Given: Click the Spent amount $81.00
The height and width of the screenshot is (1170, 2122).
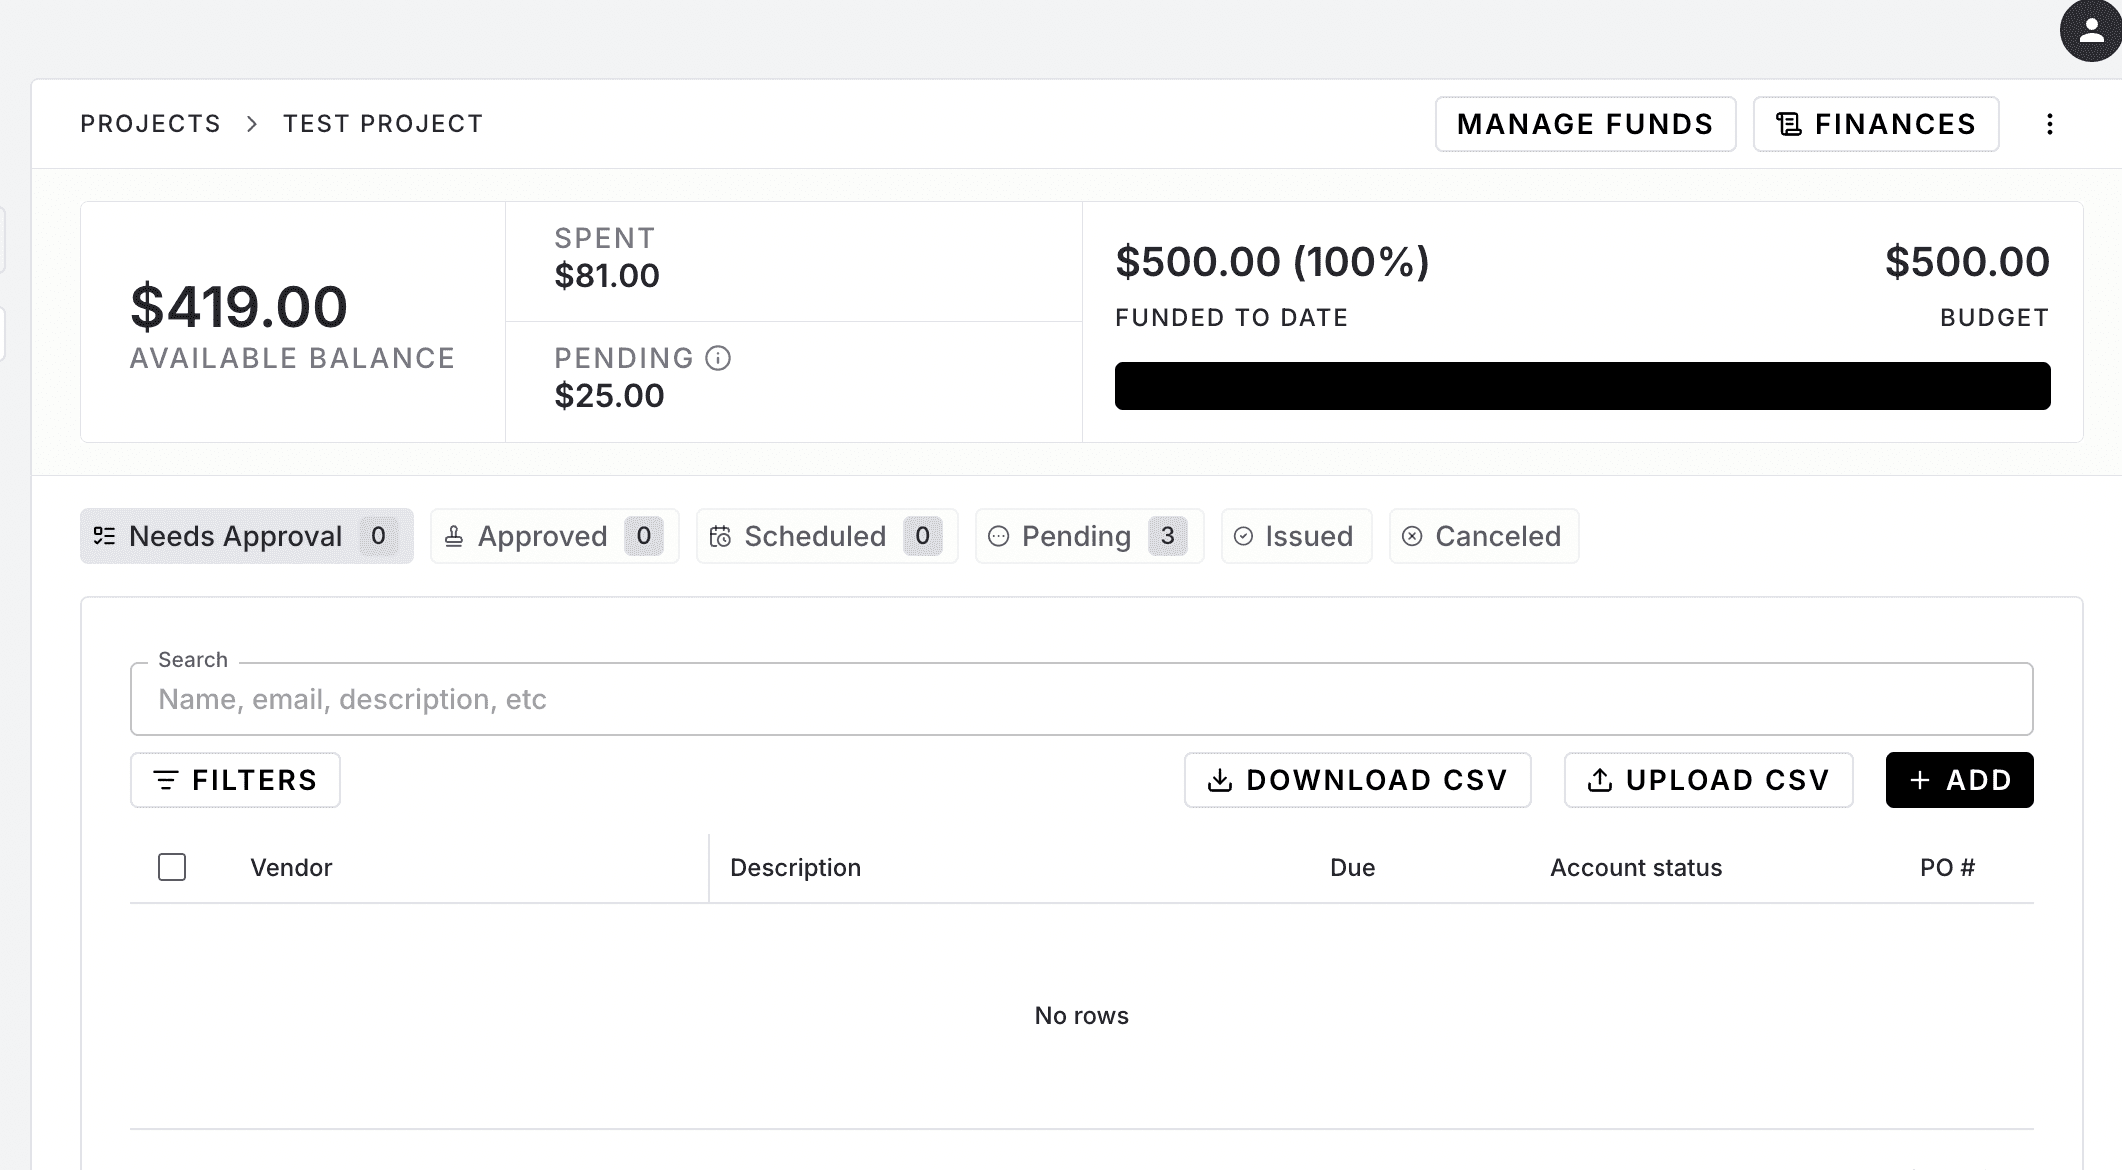Looking at the screenshot, I should pyautogui.click(x=607, y=276).
